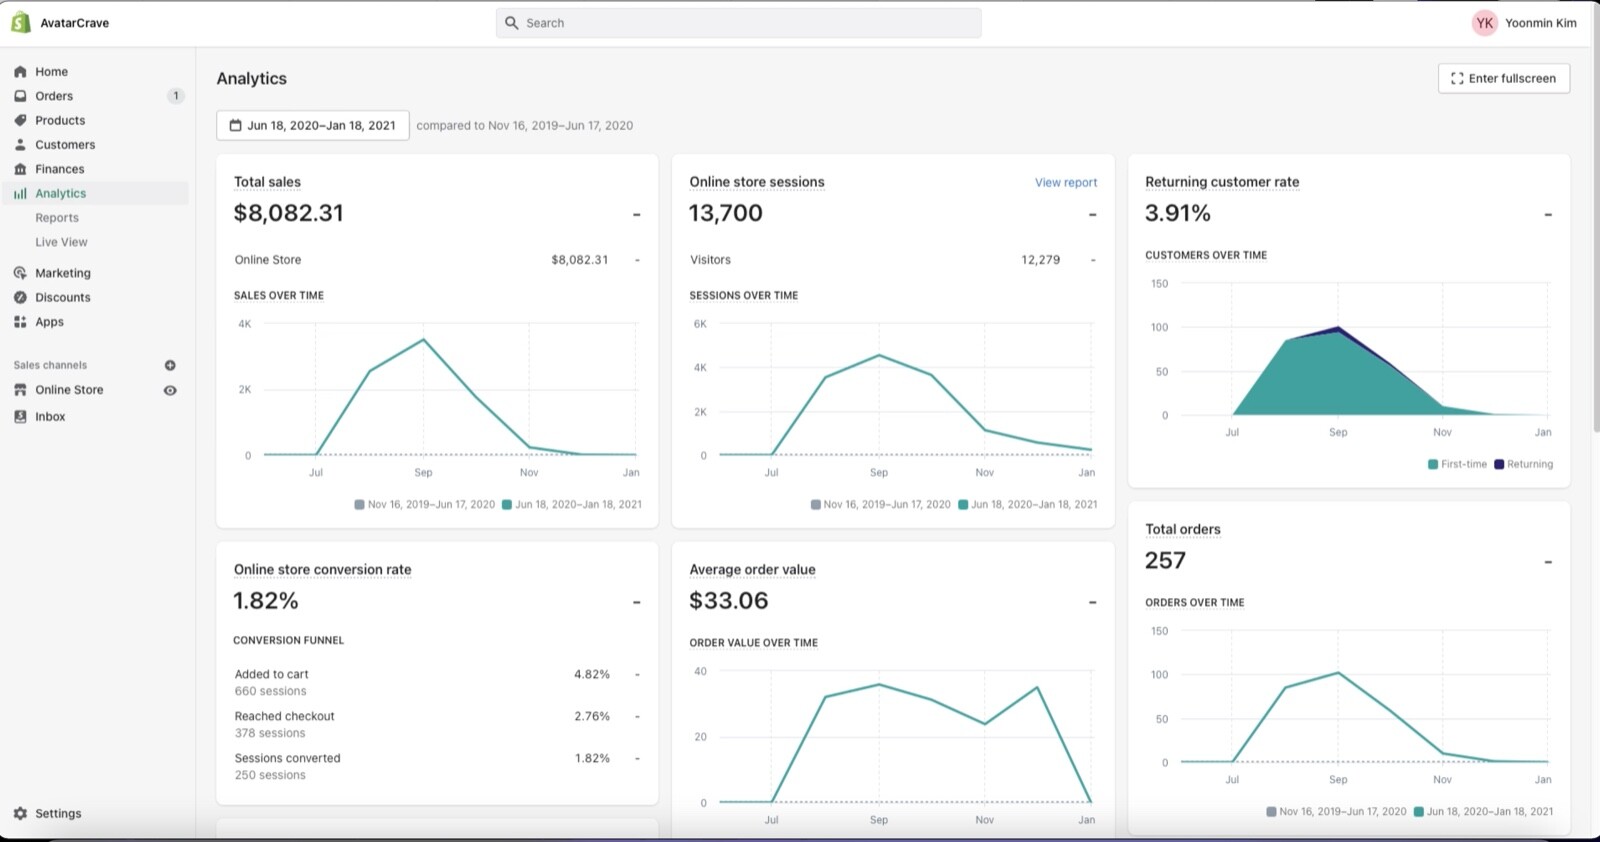This screenshot has width=1600, height=842.
Task: Click the Analytics bar chart icon
Action: click(x=20, y=193)
